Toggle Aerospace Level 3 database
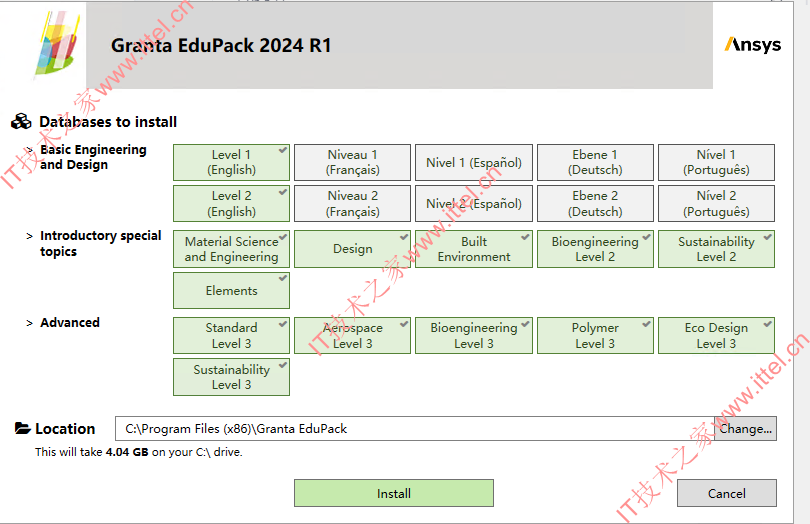The width and height of the screenshot is (810, 524). pos(352,335)
